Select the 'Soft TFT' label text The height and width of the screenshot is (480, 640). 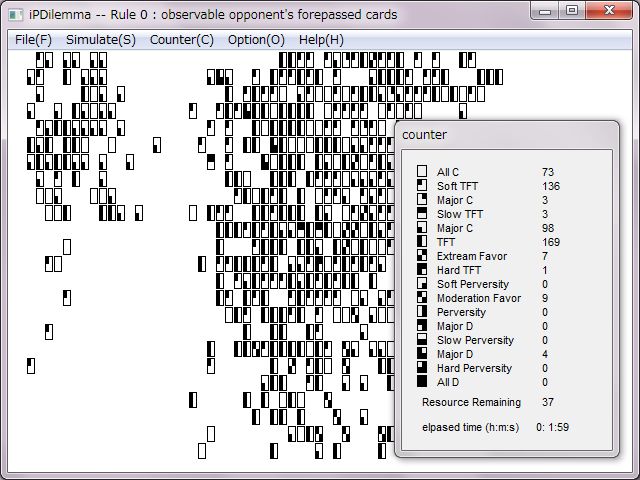tap(457, 186)
